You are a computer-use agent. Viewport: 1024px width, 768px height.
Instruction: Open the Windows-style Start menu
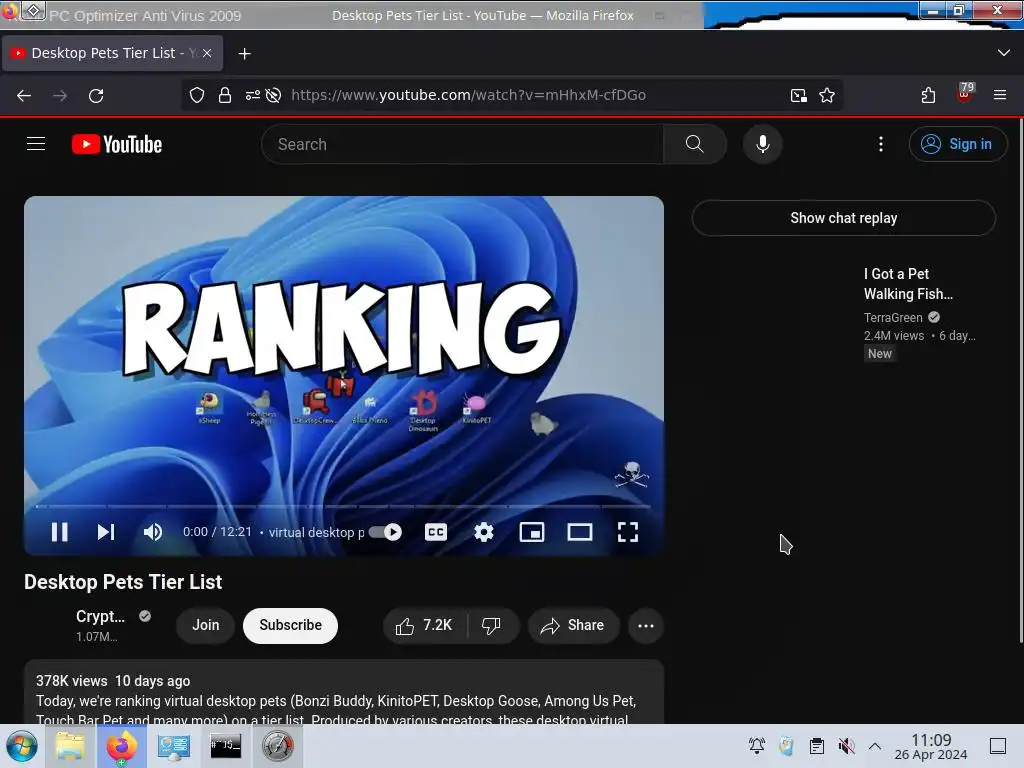click(x=22, y=746)
